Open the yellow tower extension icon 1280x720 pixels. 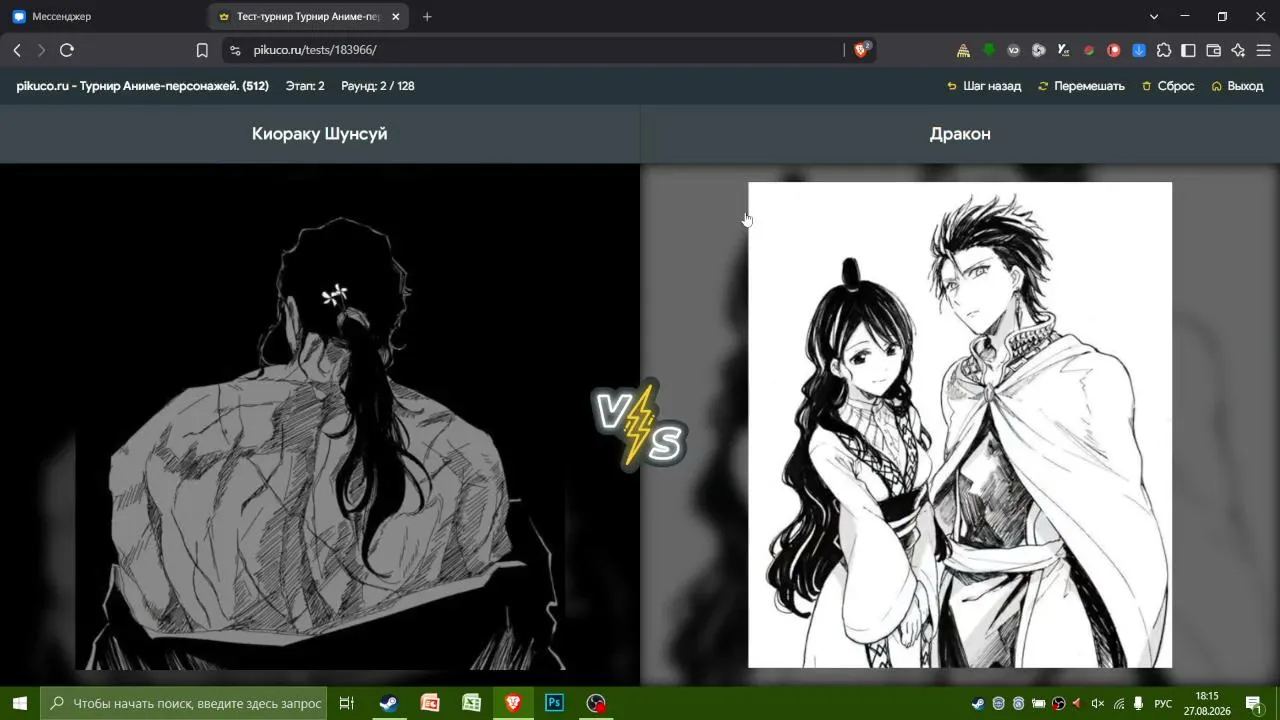tap(963, 50)
